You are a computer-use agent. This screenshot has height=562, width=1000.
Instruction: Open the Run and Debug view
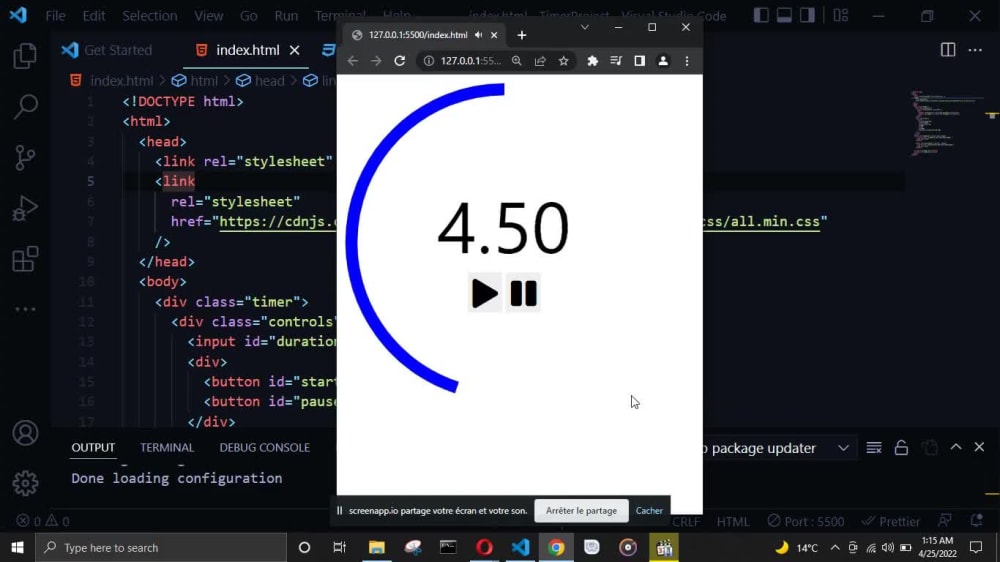[x=25, y=209]
